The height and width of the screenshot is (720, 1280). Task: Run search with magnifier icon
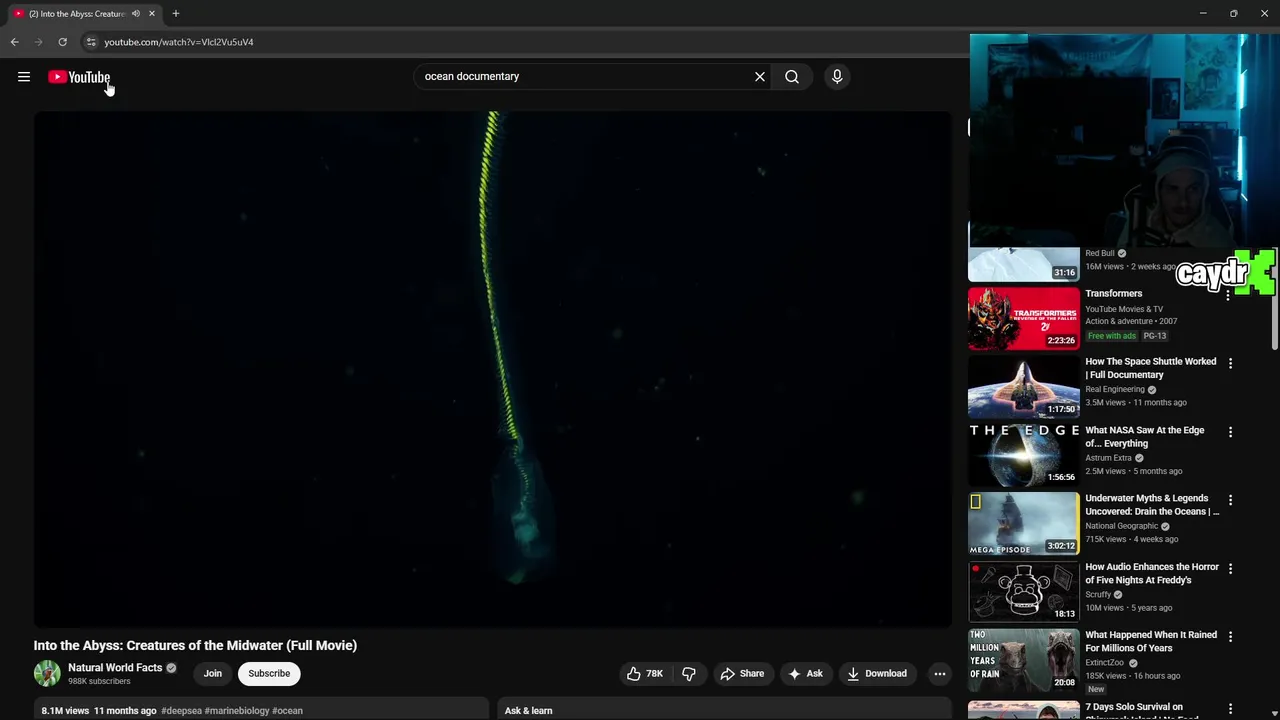pos(792,76)
